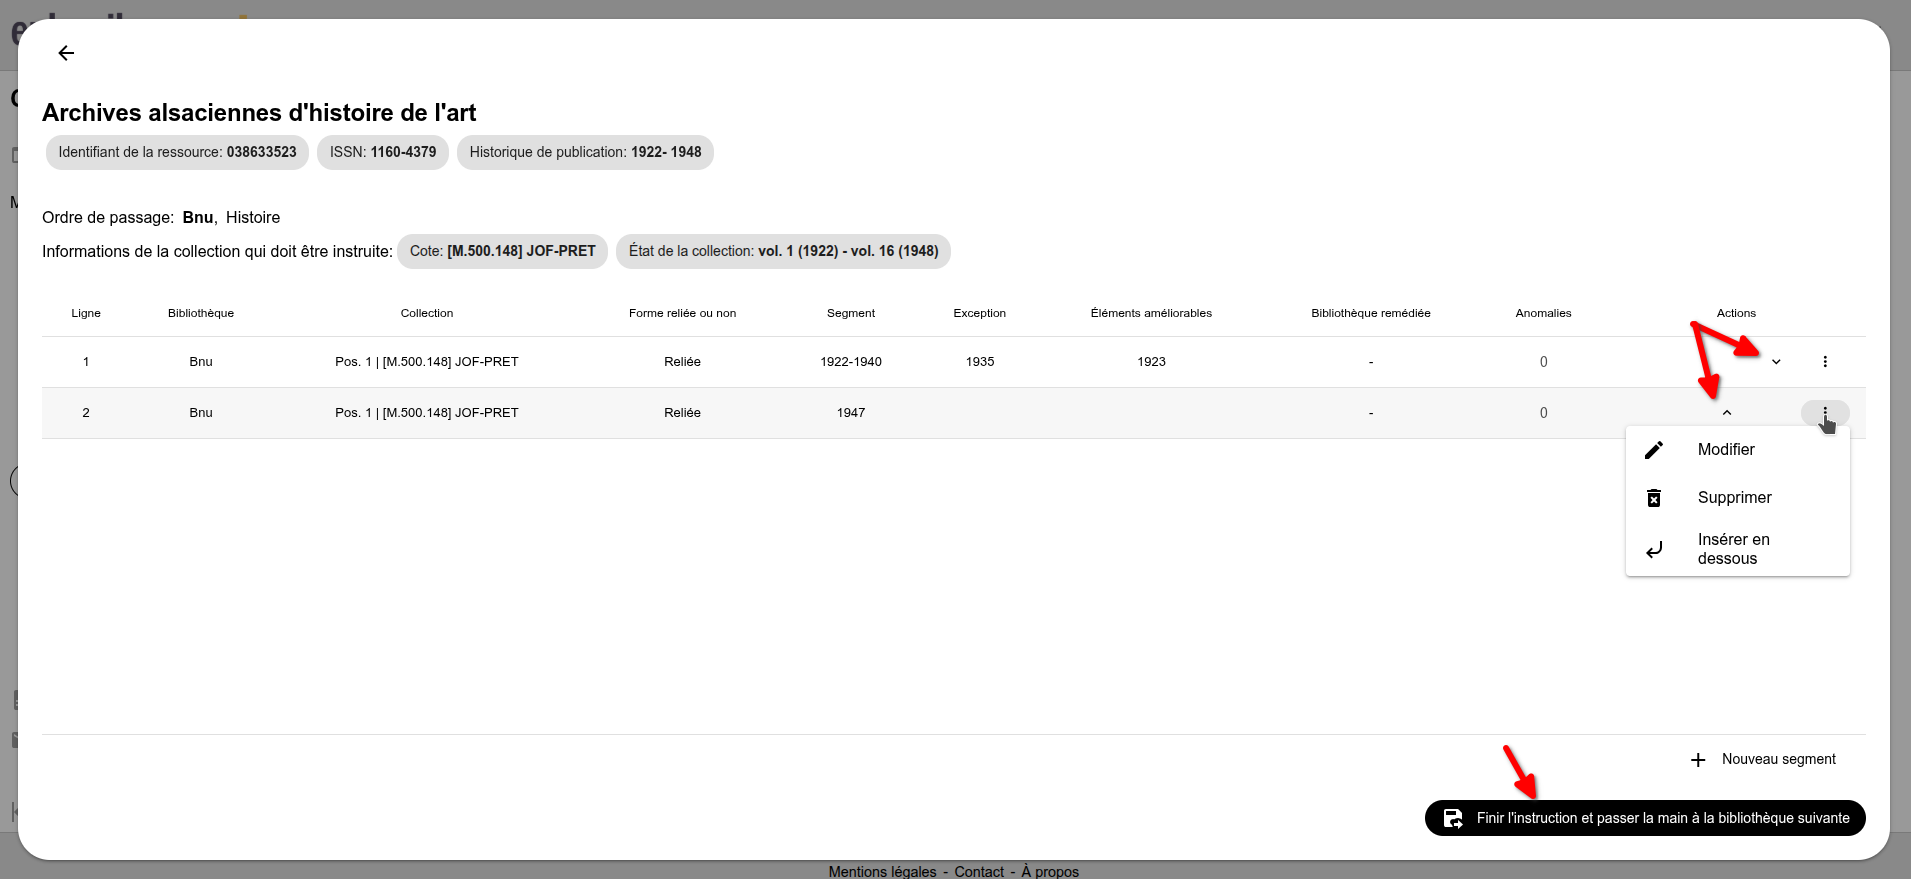Image resolution: width=1911 pixels, height=879 pixels.
Task: Click the pencil icon beside Modifier
Action: (x=1654, y=450)
